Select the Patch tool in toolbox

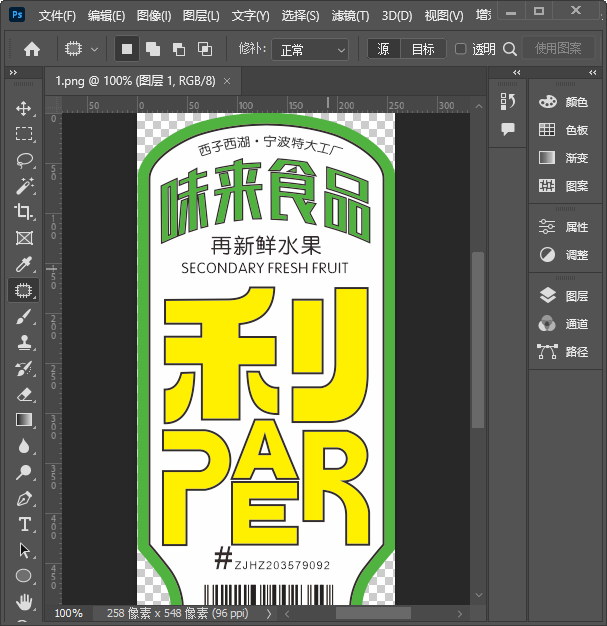tap(24, 290)
